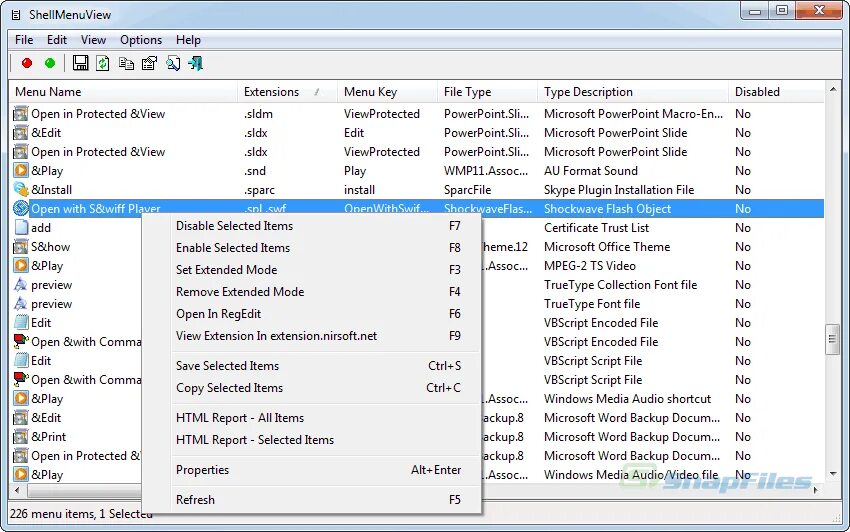Click the blank file icon of add row
This screenshot has height=532, width=850.
coord(21,228)
